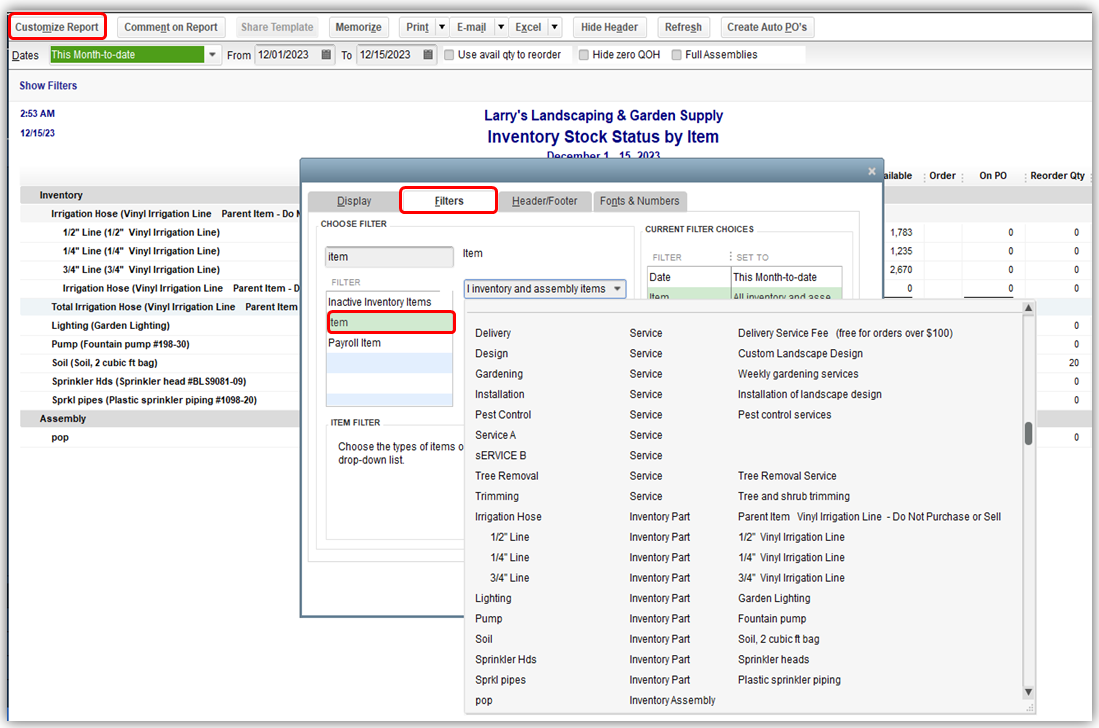Open the Header/Footer tab
The height and width of the screenshot is (728, 1099).
(545, 201)
